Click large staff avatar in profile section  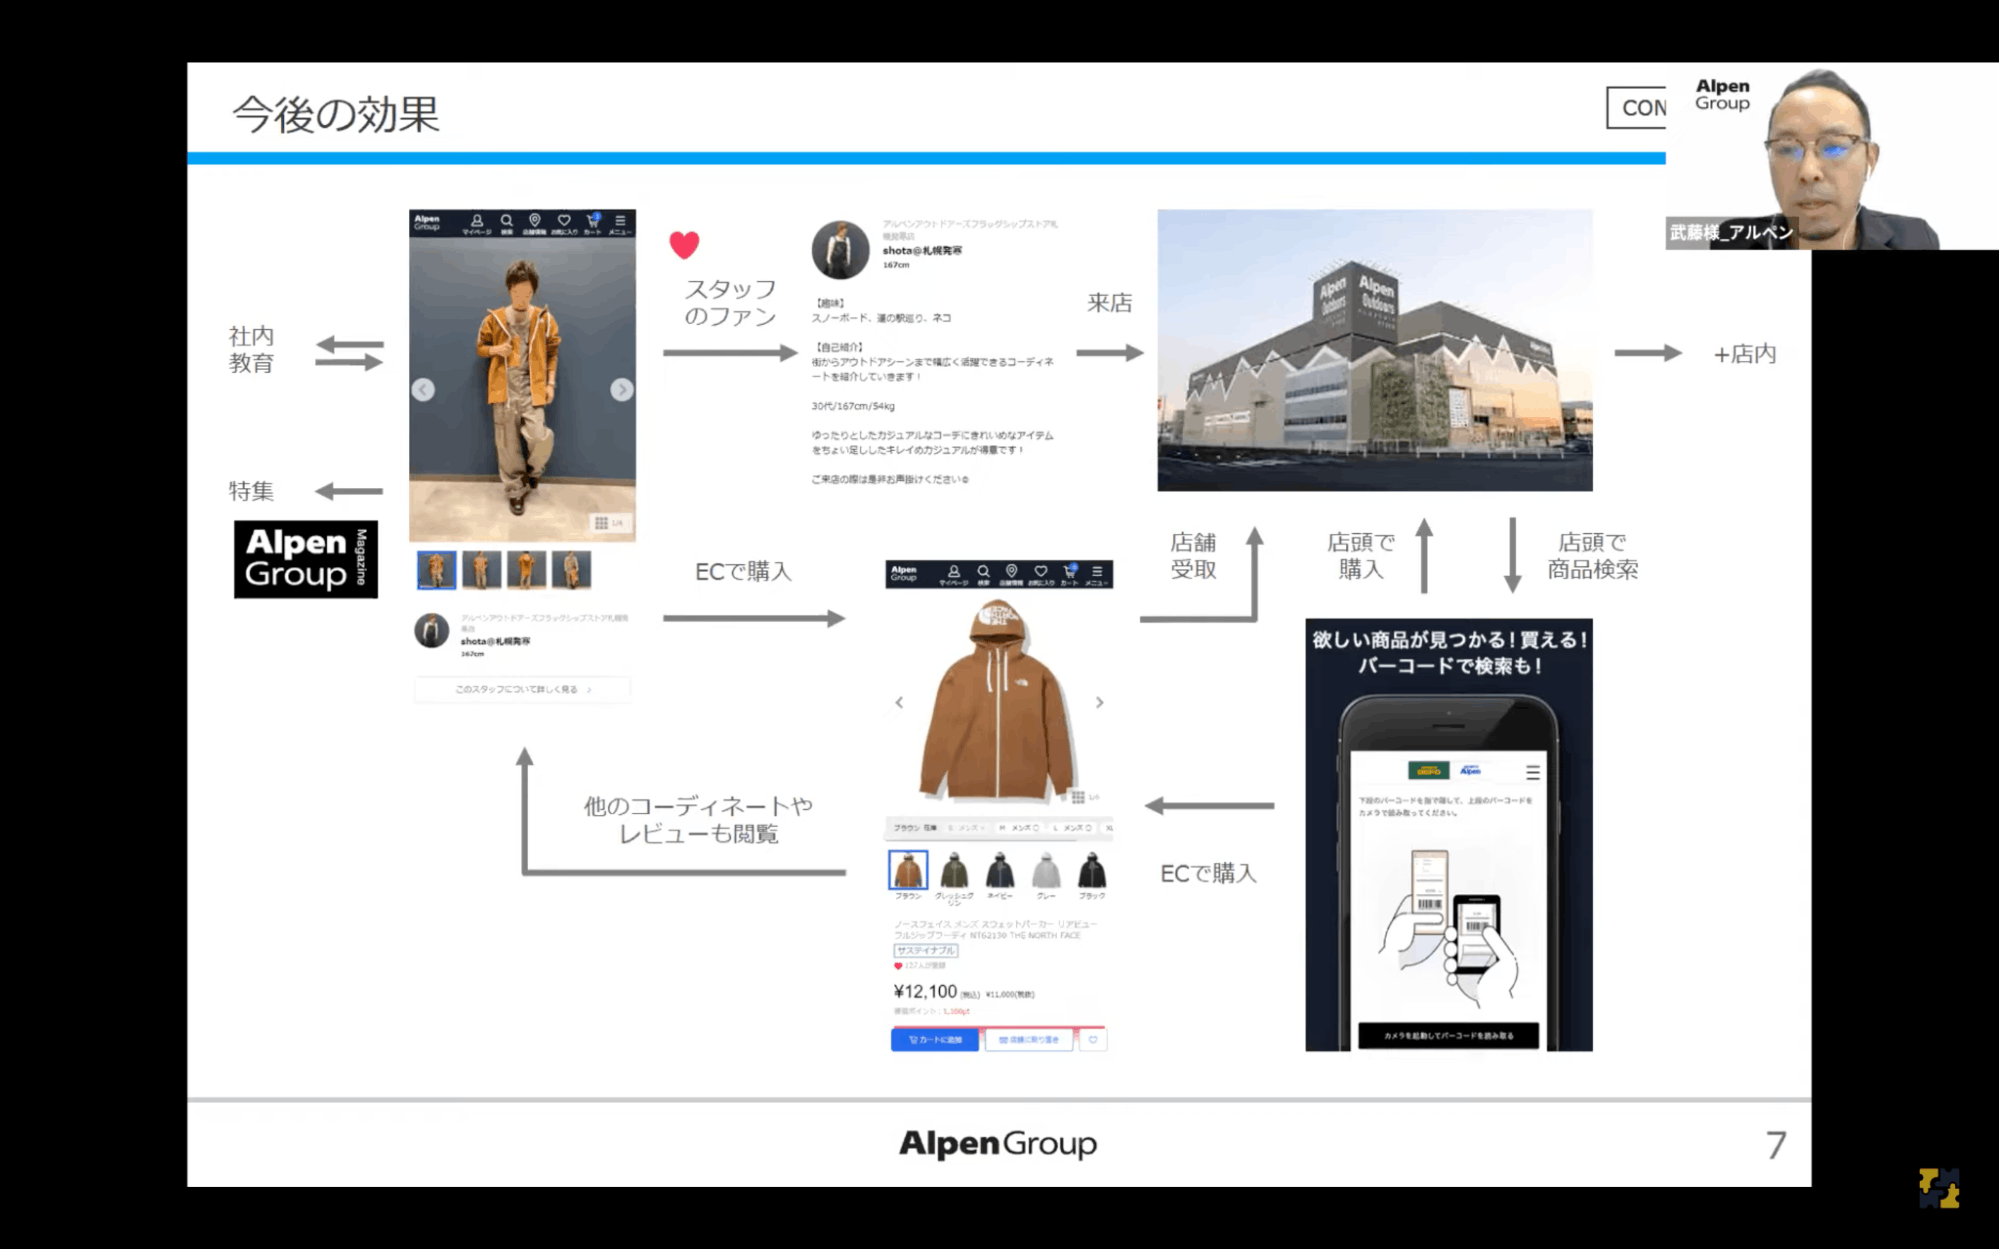(x=840, y=249)
